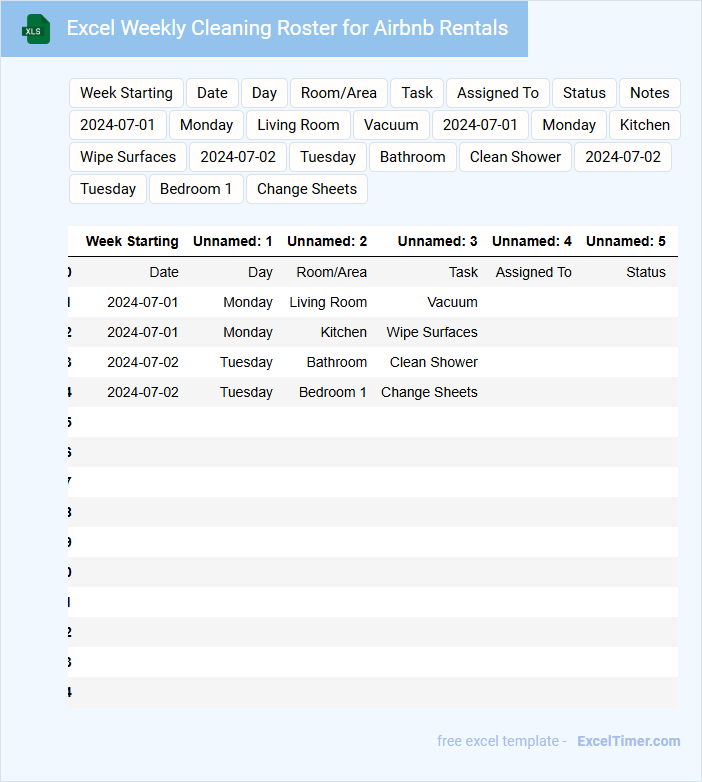The width and height of the screenshot is (702, 782).
Task: Click the 'Assigned To' tag chip
Action: [497, 93]
